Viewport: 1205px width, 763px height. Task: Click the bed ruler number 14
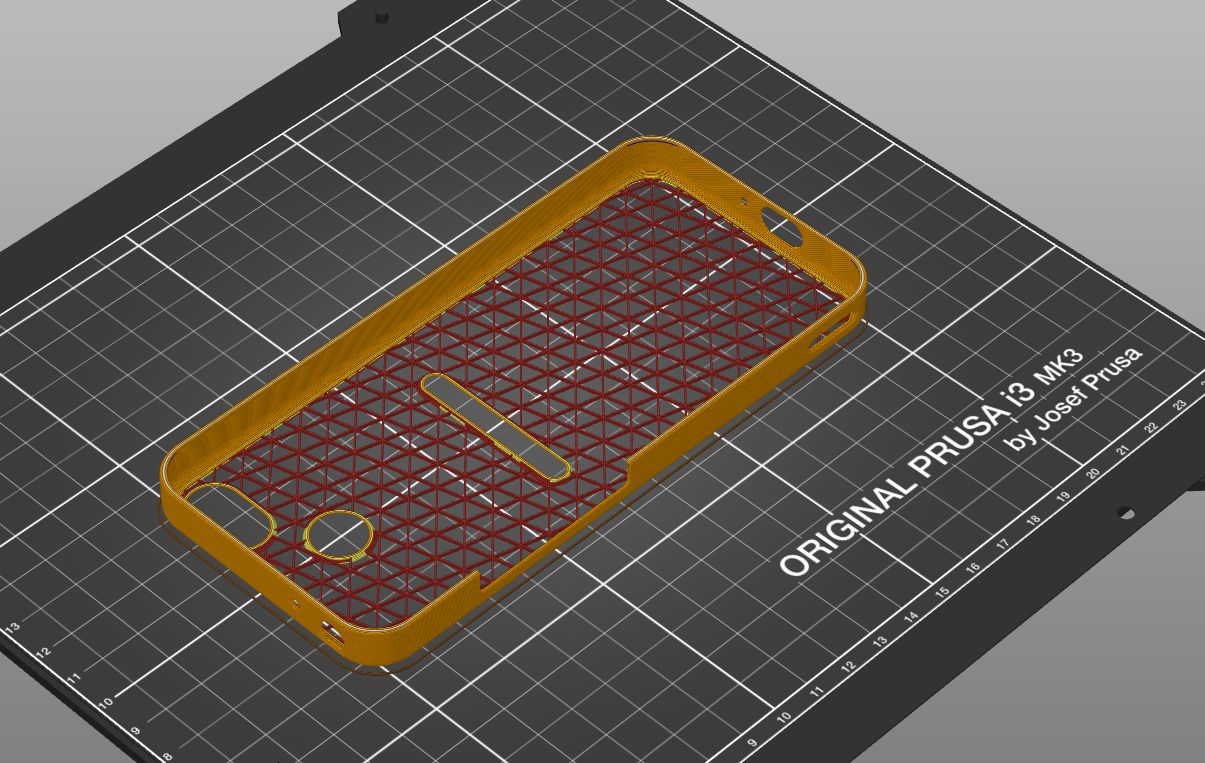point(912,616)
